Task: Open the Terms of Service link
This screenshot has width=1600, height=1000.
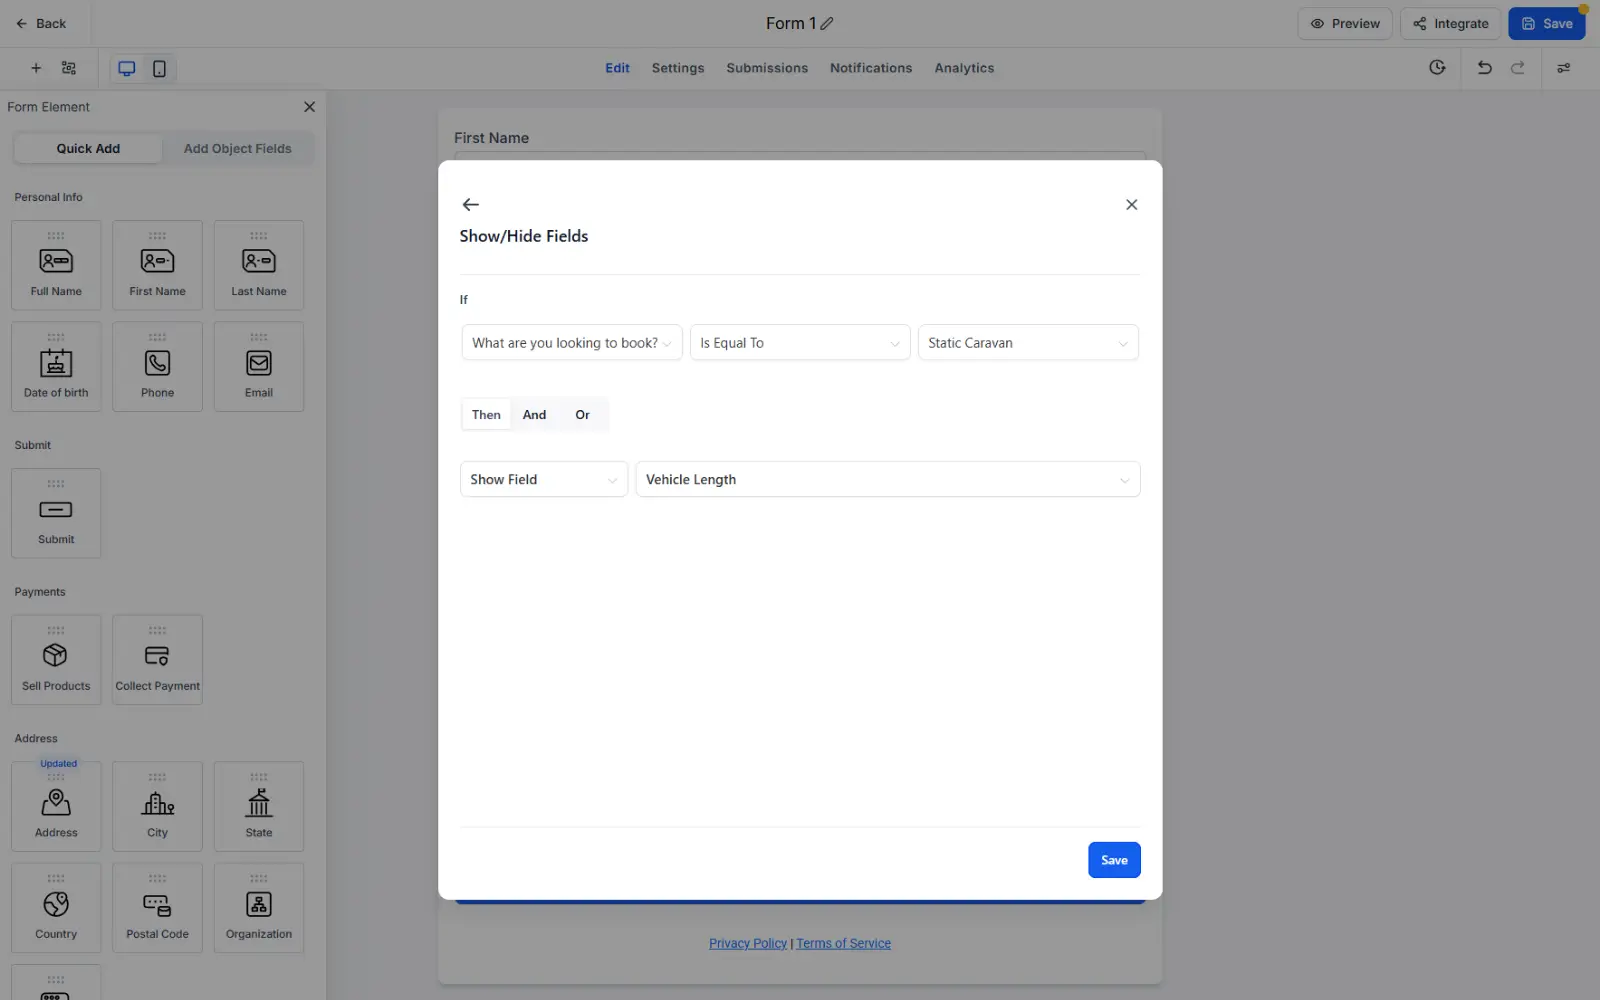Action: coord(843,943)
